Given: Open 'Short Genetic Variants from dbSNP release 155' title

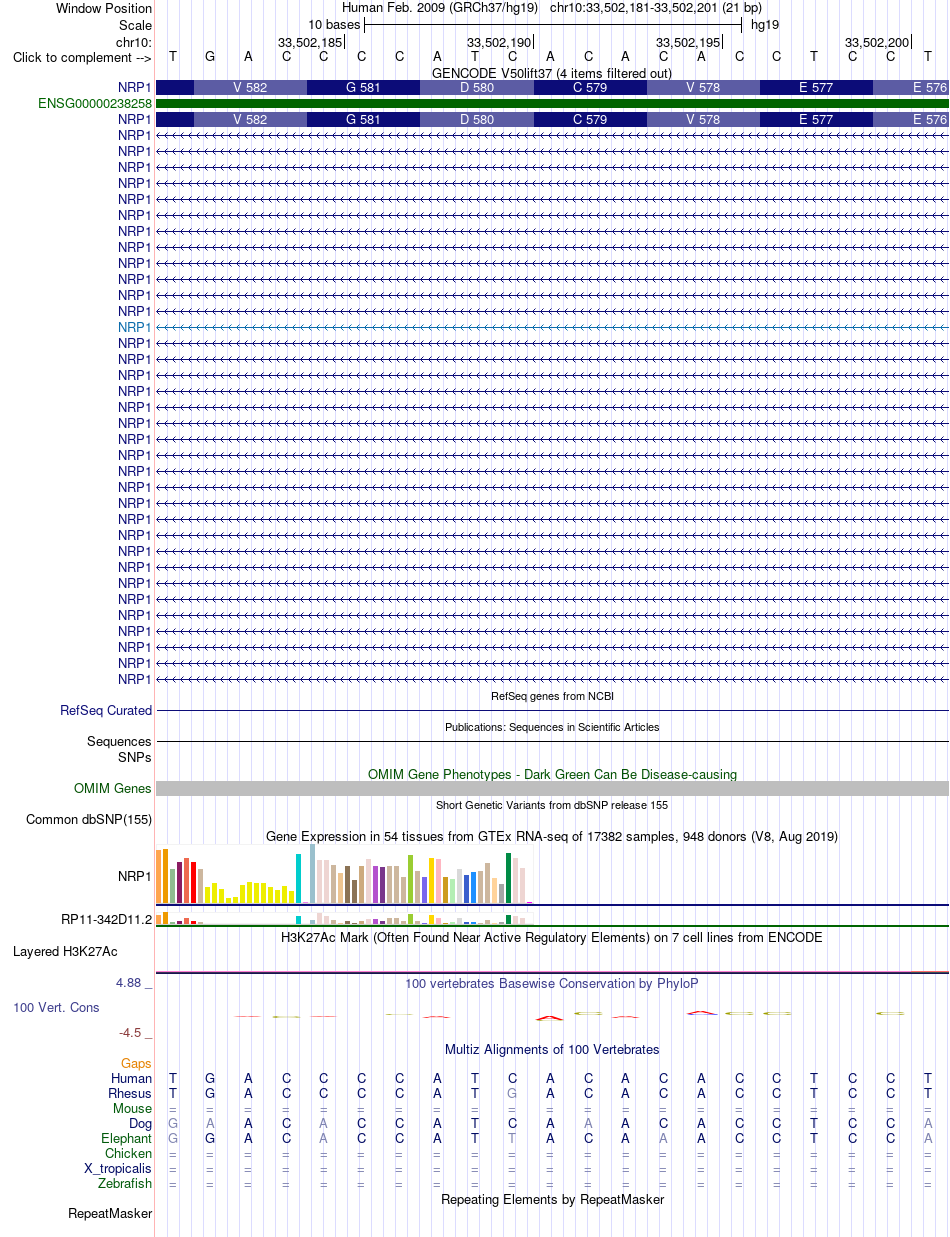Looking at the screenshot, I should (x=552, y=805).
